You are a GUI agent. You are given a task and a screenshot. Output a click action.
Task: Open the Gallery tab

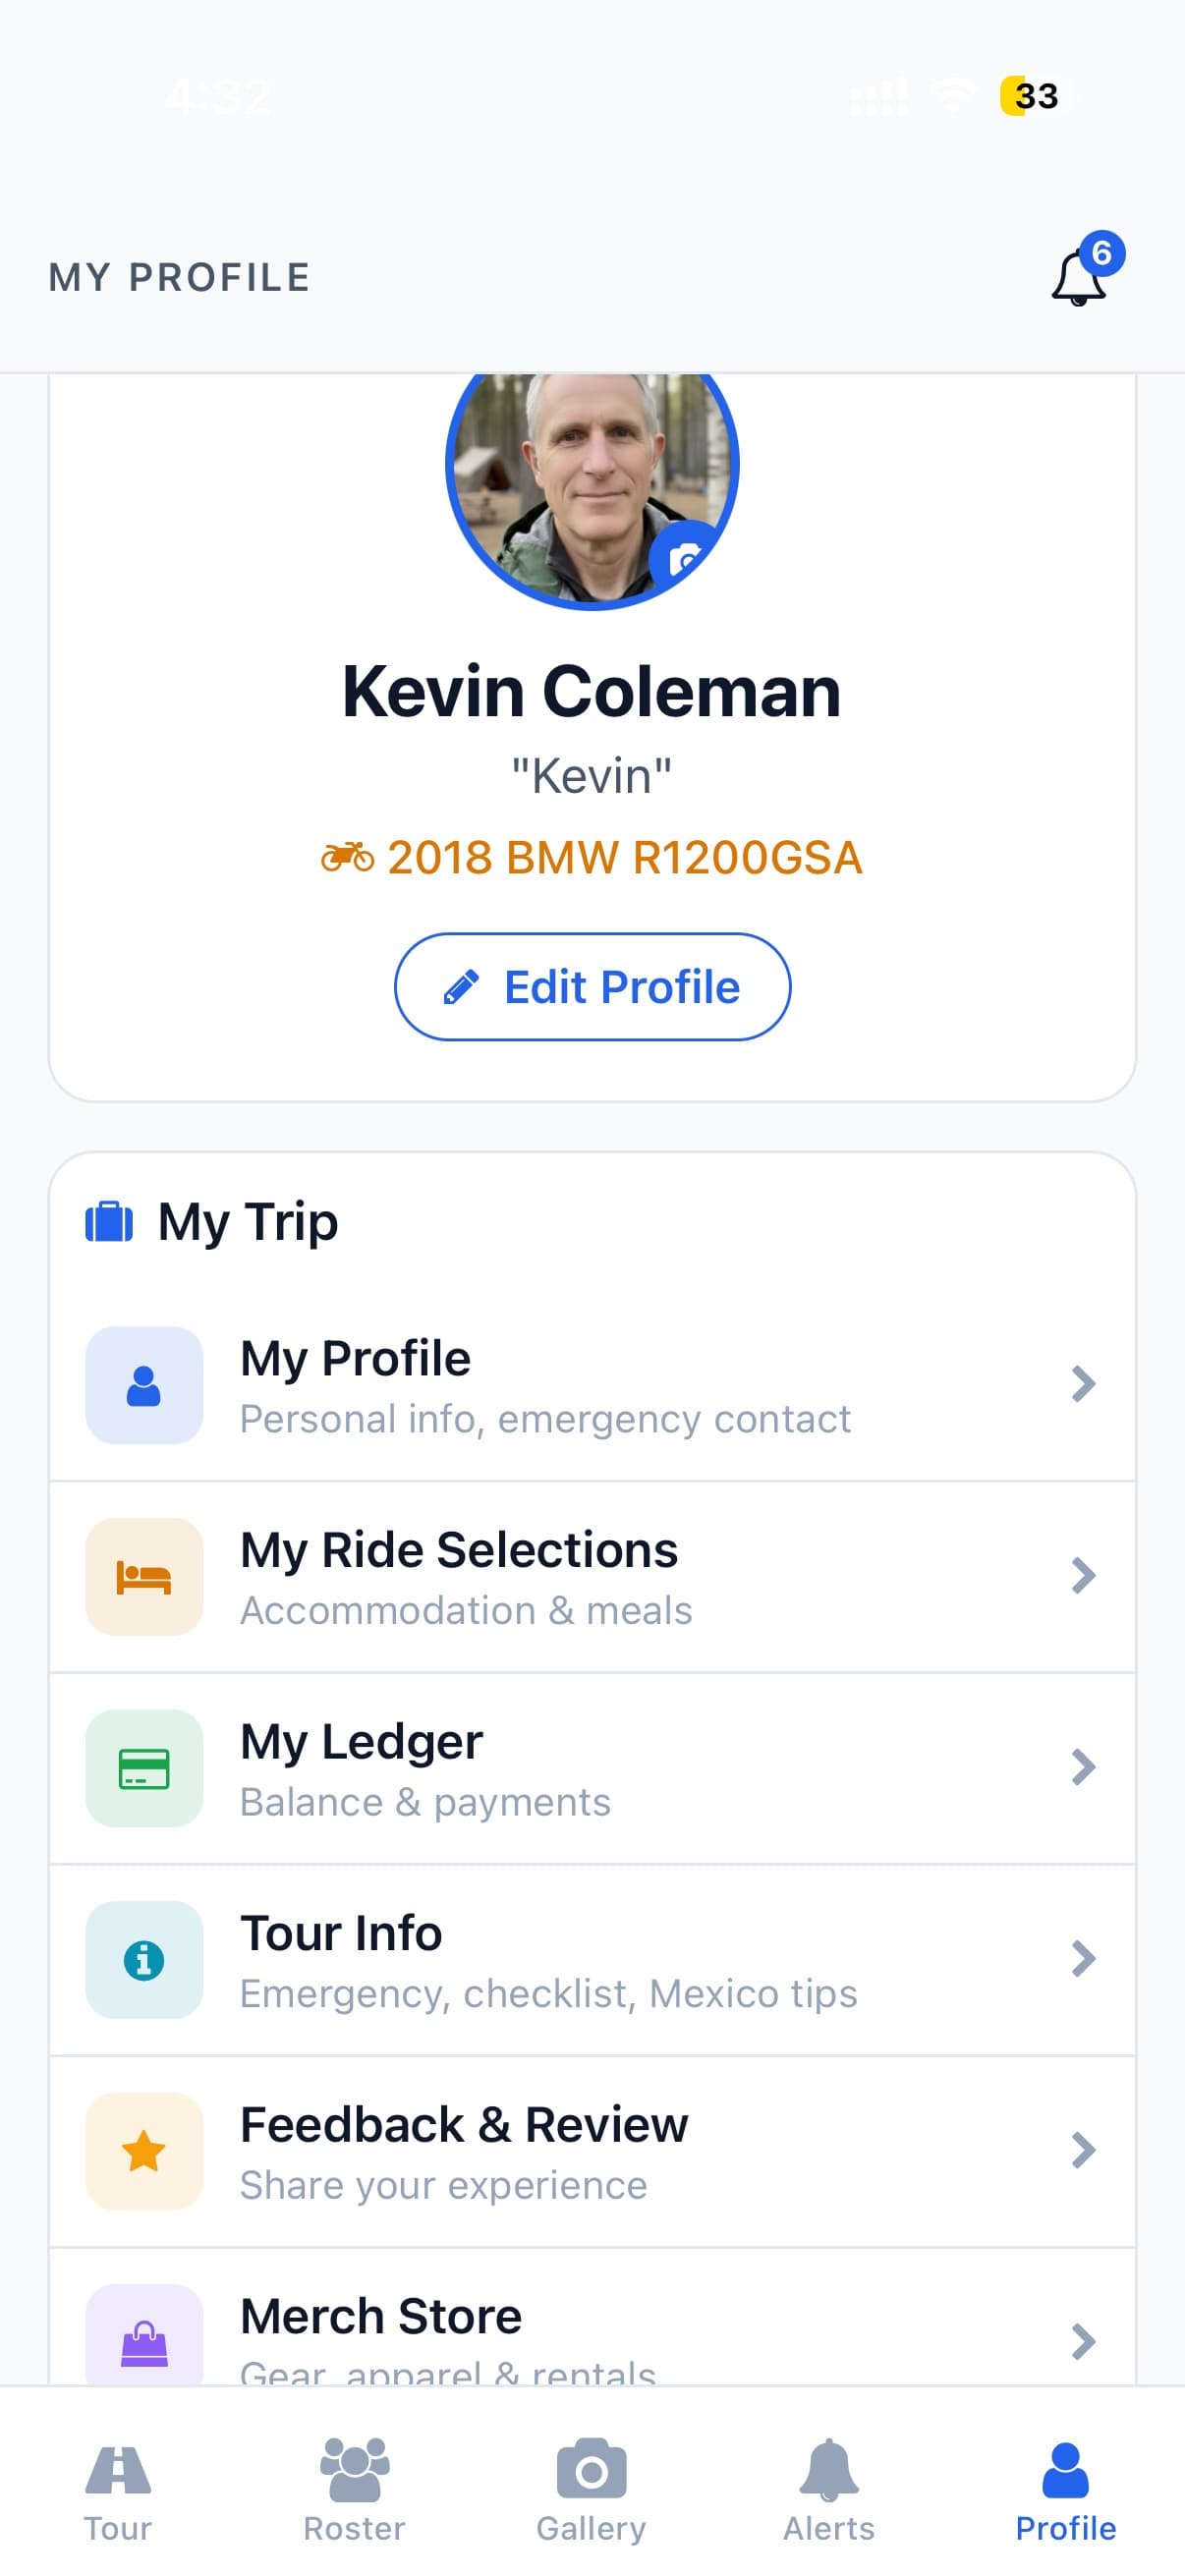[x=591, y=2491]
